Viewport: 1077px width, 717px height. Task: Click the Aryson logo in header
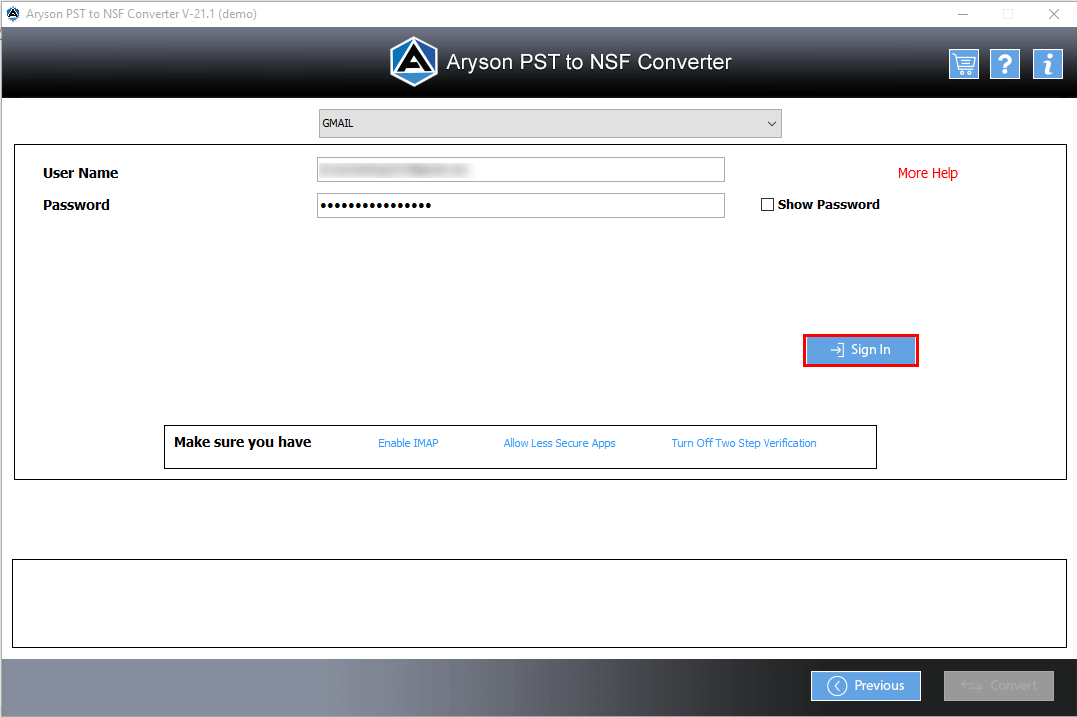pyautogui.click(x=413, y=62)
